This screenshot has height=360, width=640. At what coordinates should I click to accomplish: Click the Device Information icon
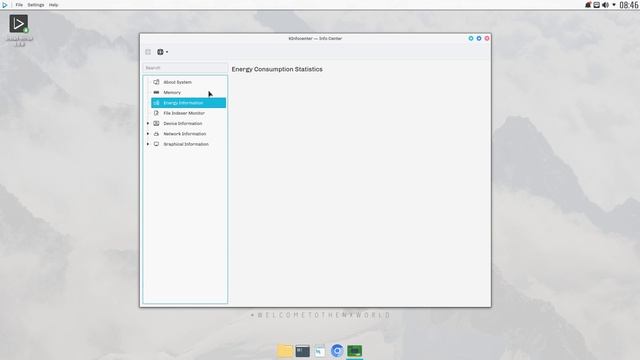tap(156, 123)
